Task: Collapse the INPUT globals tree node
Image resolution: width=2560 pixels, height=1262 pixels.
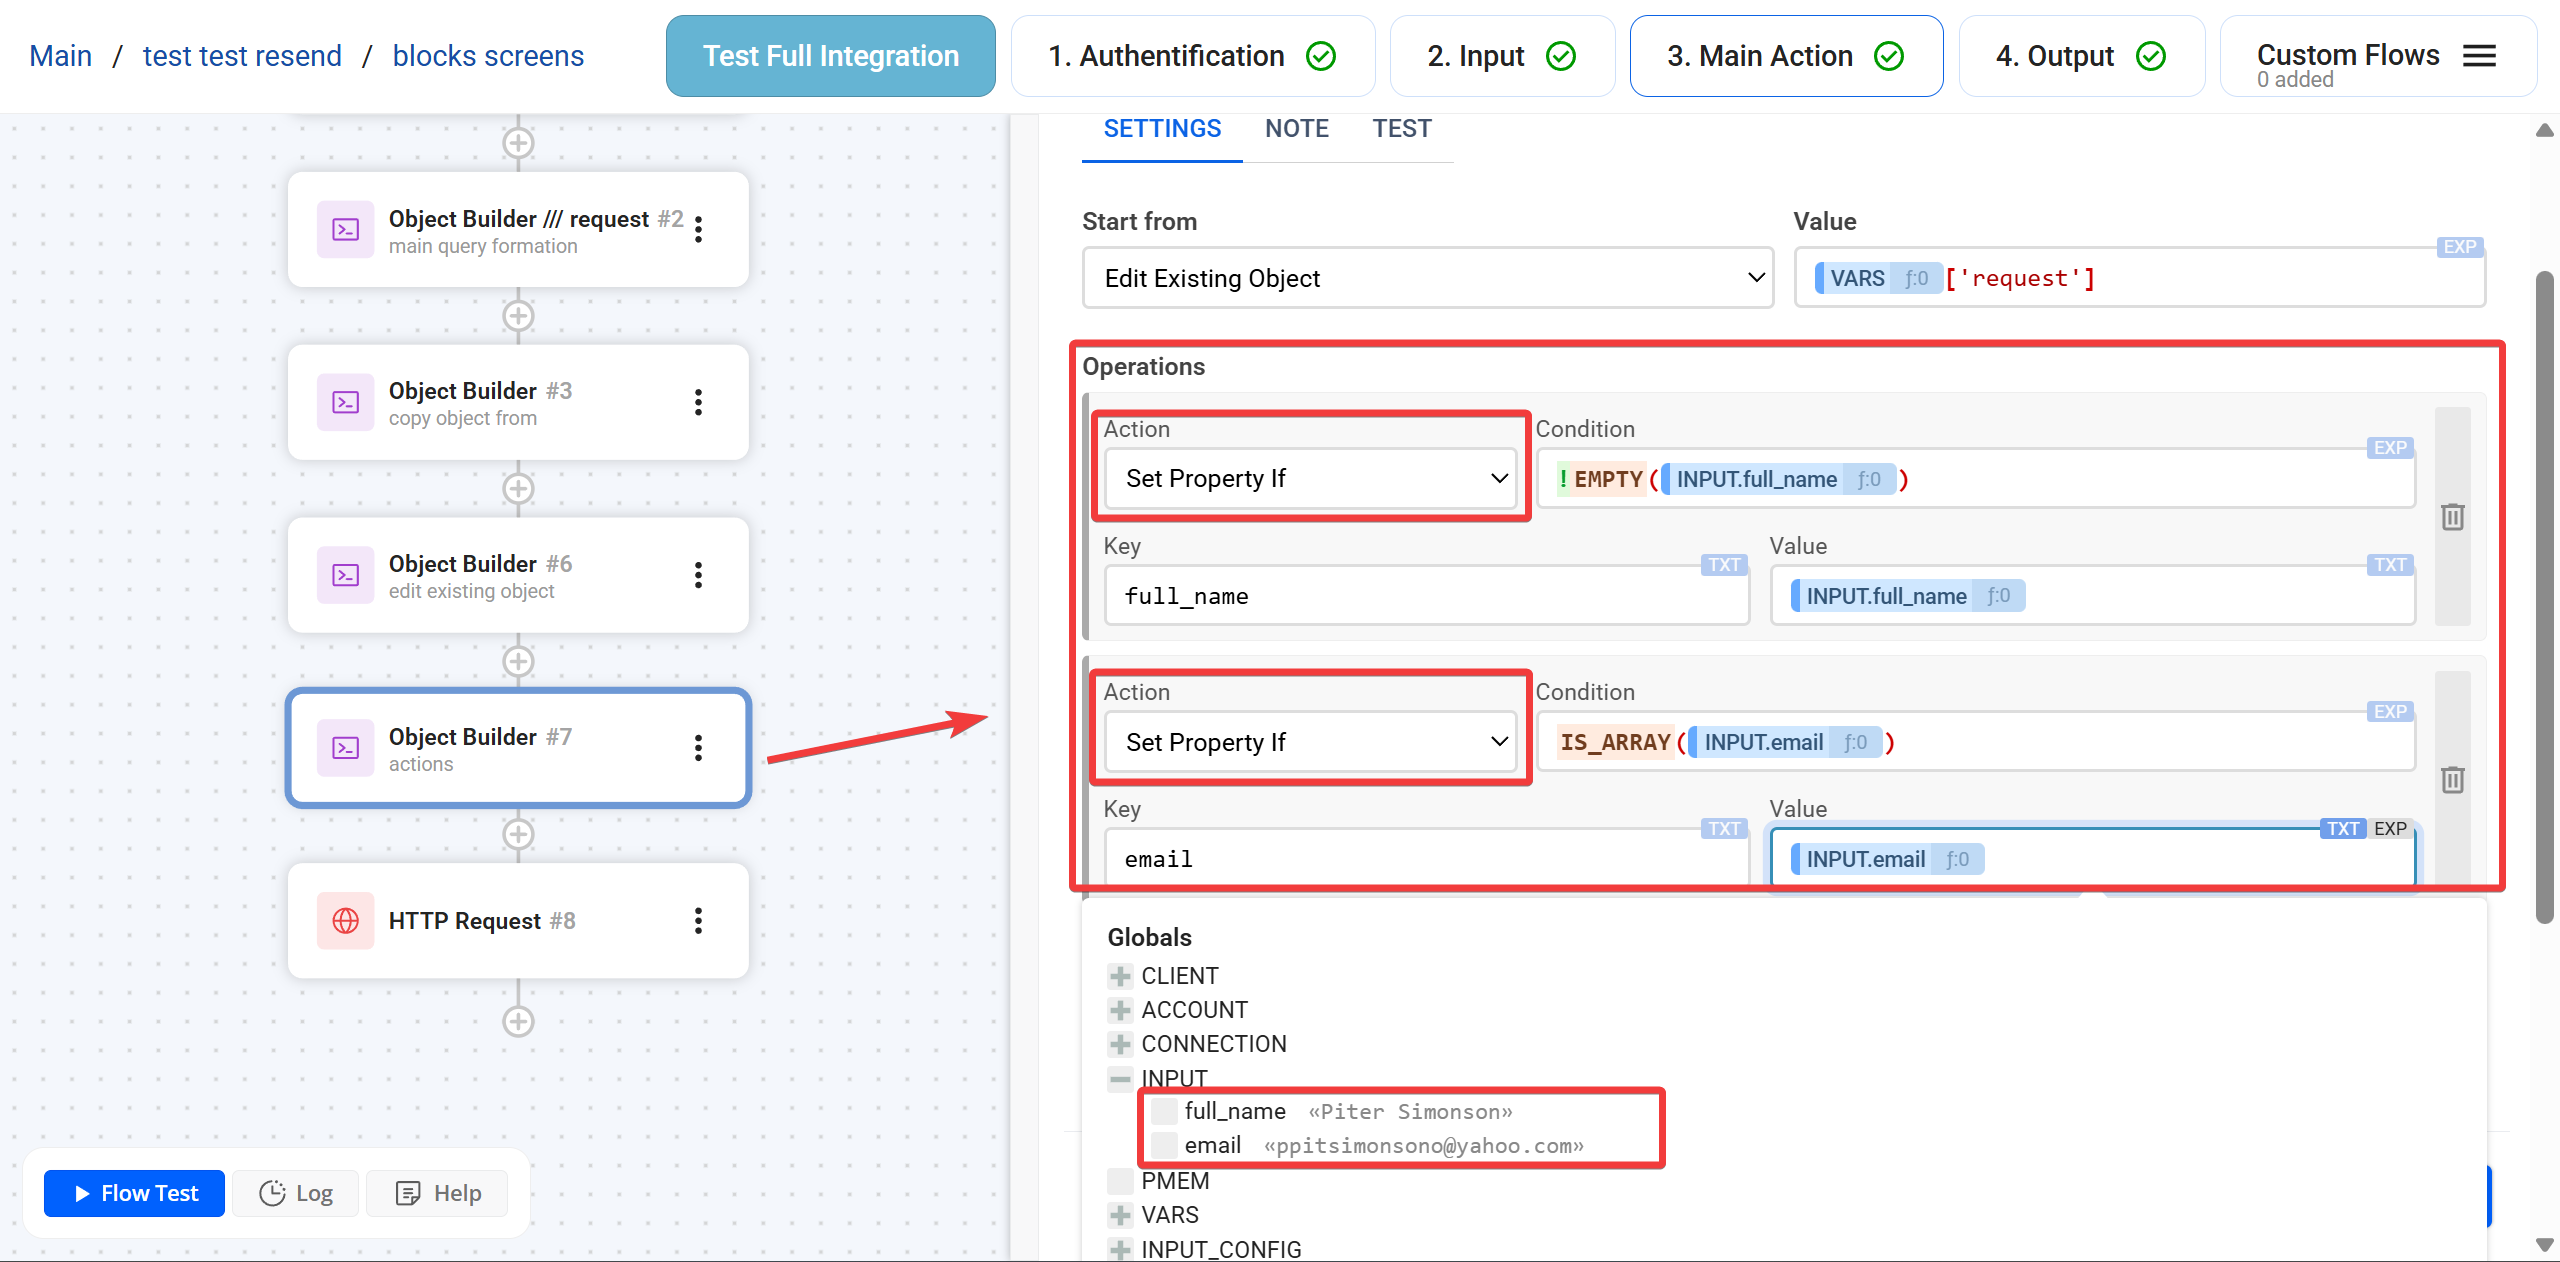Action: pos(1120,1079)
